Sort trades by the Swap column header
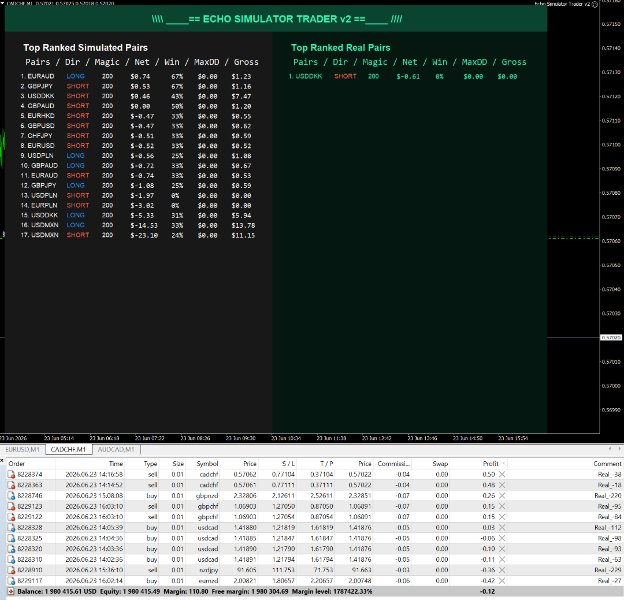 coord(431,464)
